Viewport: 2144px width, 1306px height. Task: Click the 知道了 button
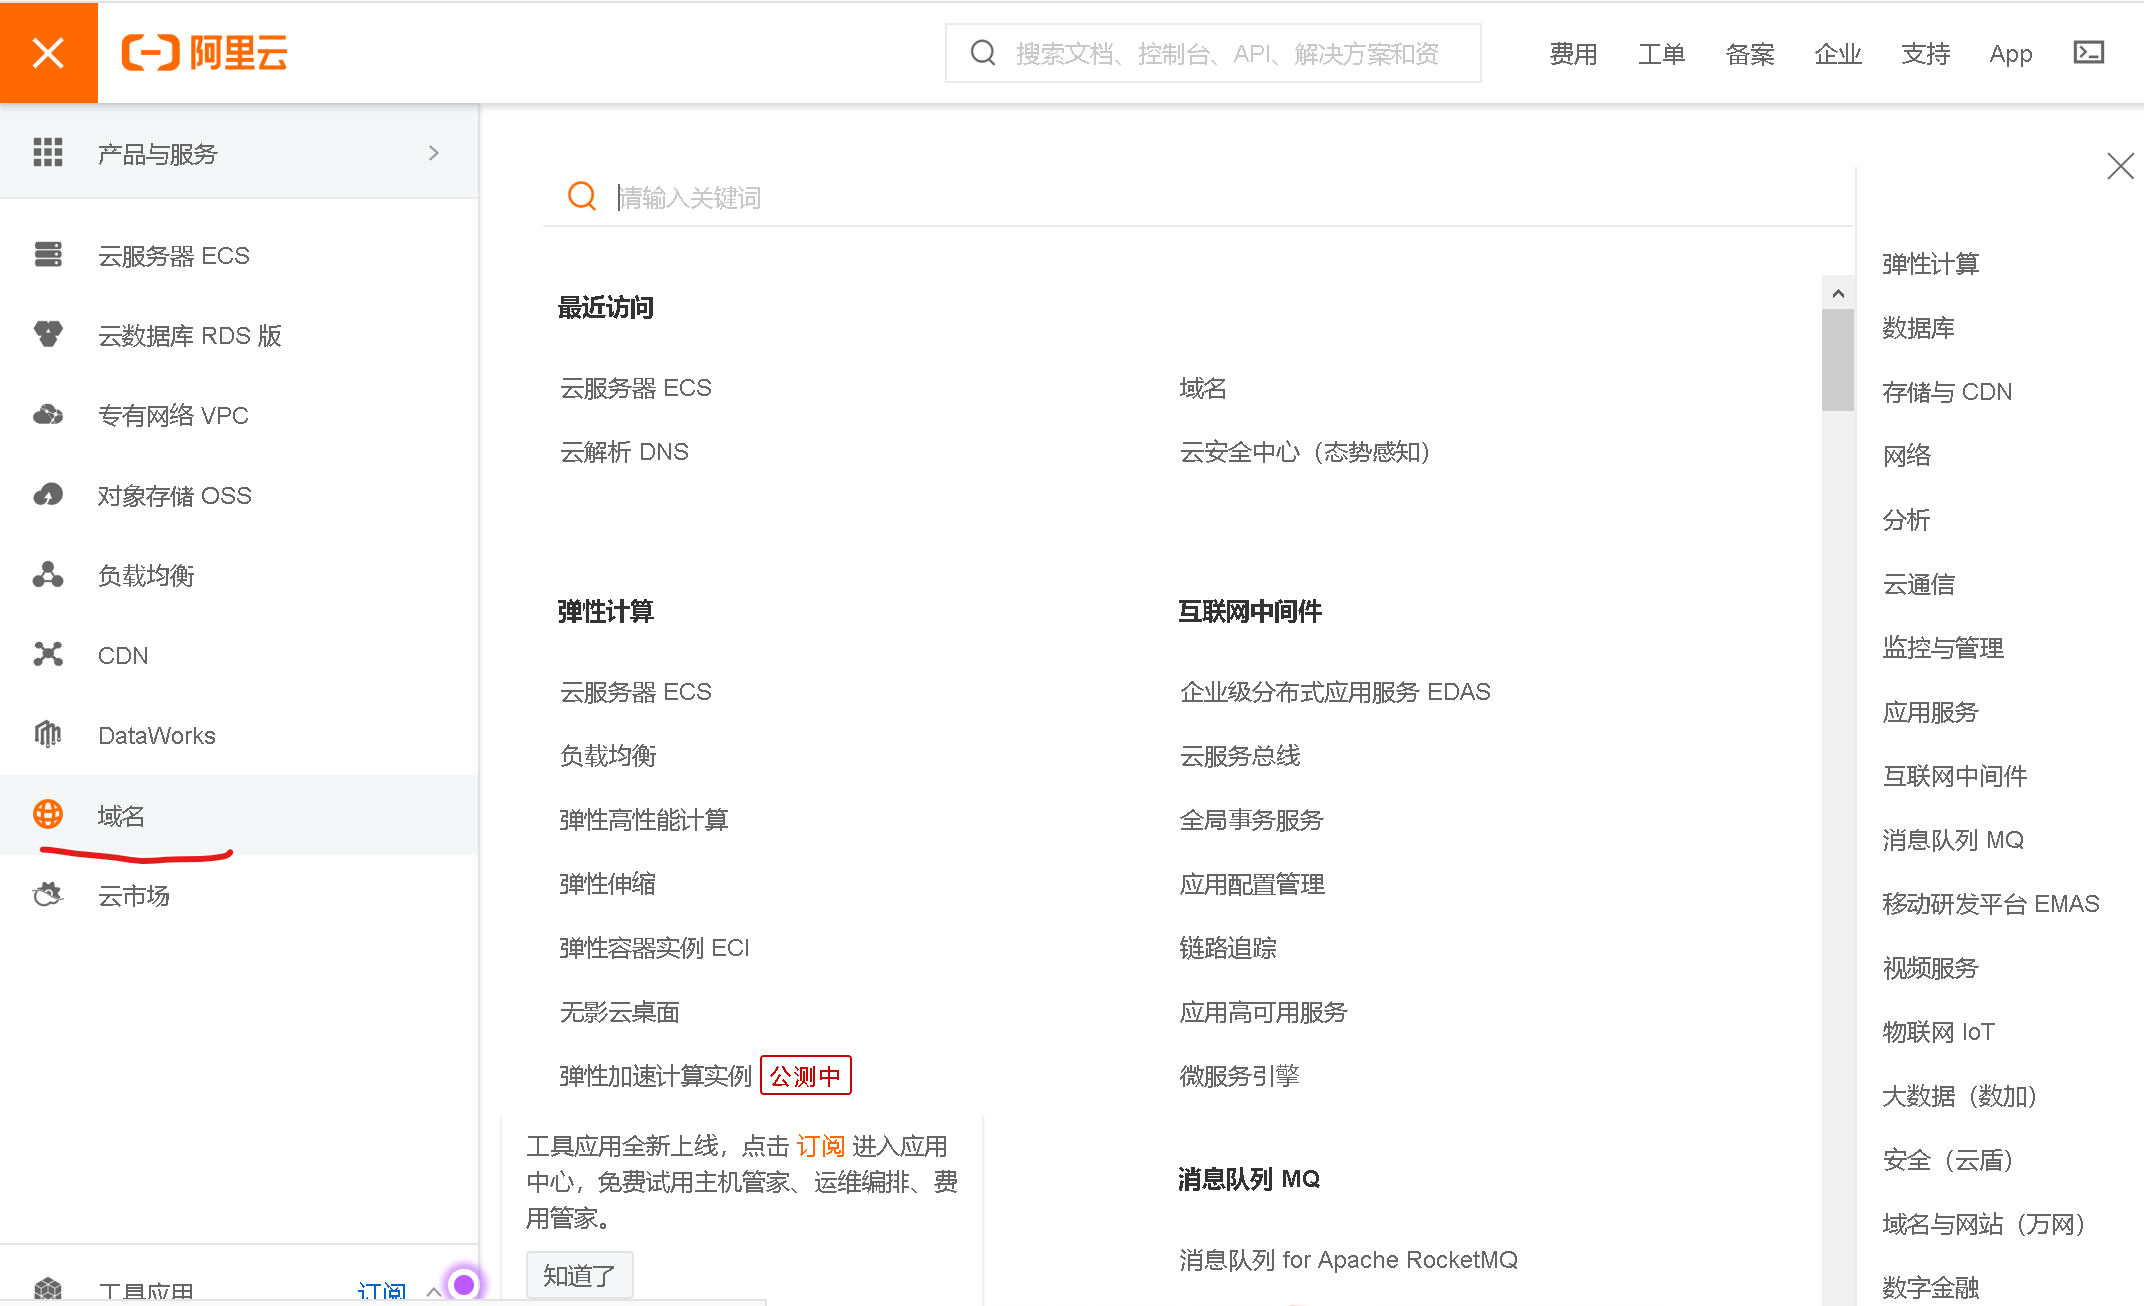(580, 1275)
